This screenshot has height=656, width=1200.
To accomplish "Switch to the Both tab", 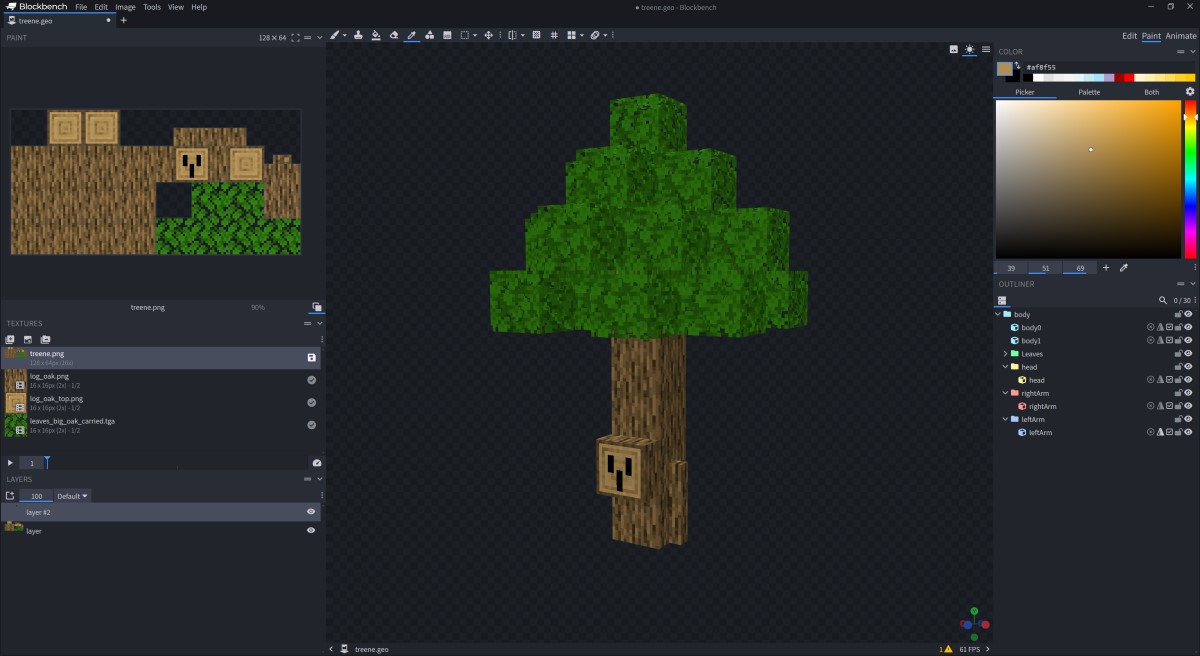I will (x=1152, y=92).
